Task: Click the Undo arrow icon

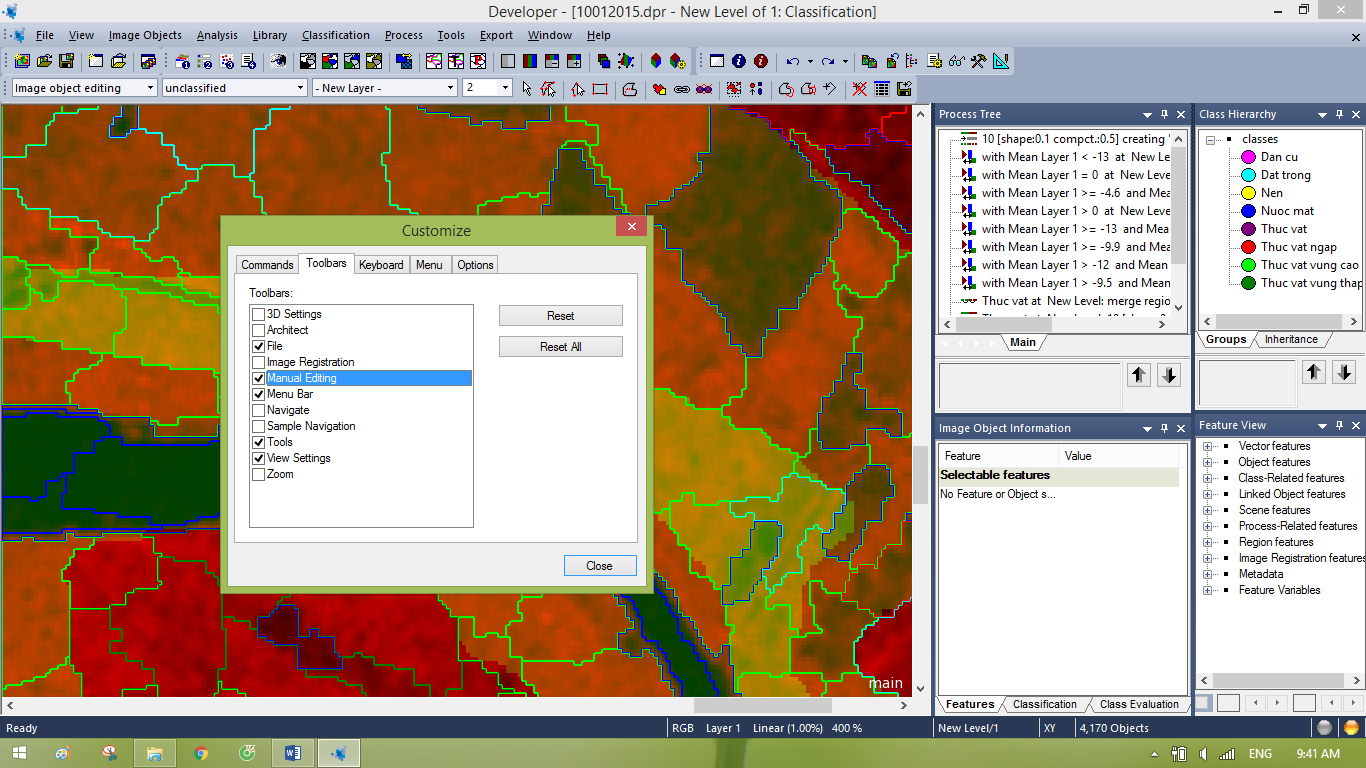Action: [792, 61]
